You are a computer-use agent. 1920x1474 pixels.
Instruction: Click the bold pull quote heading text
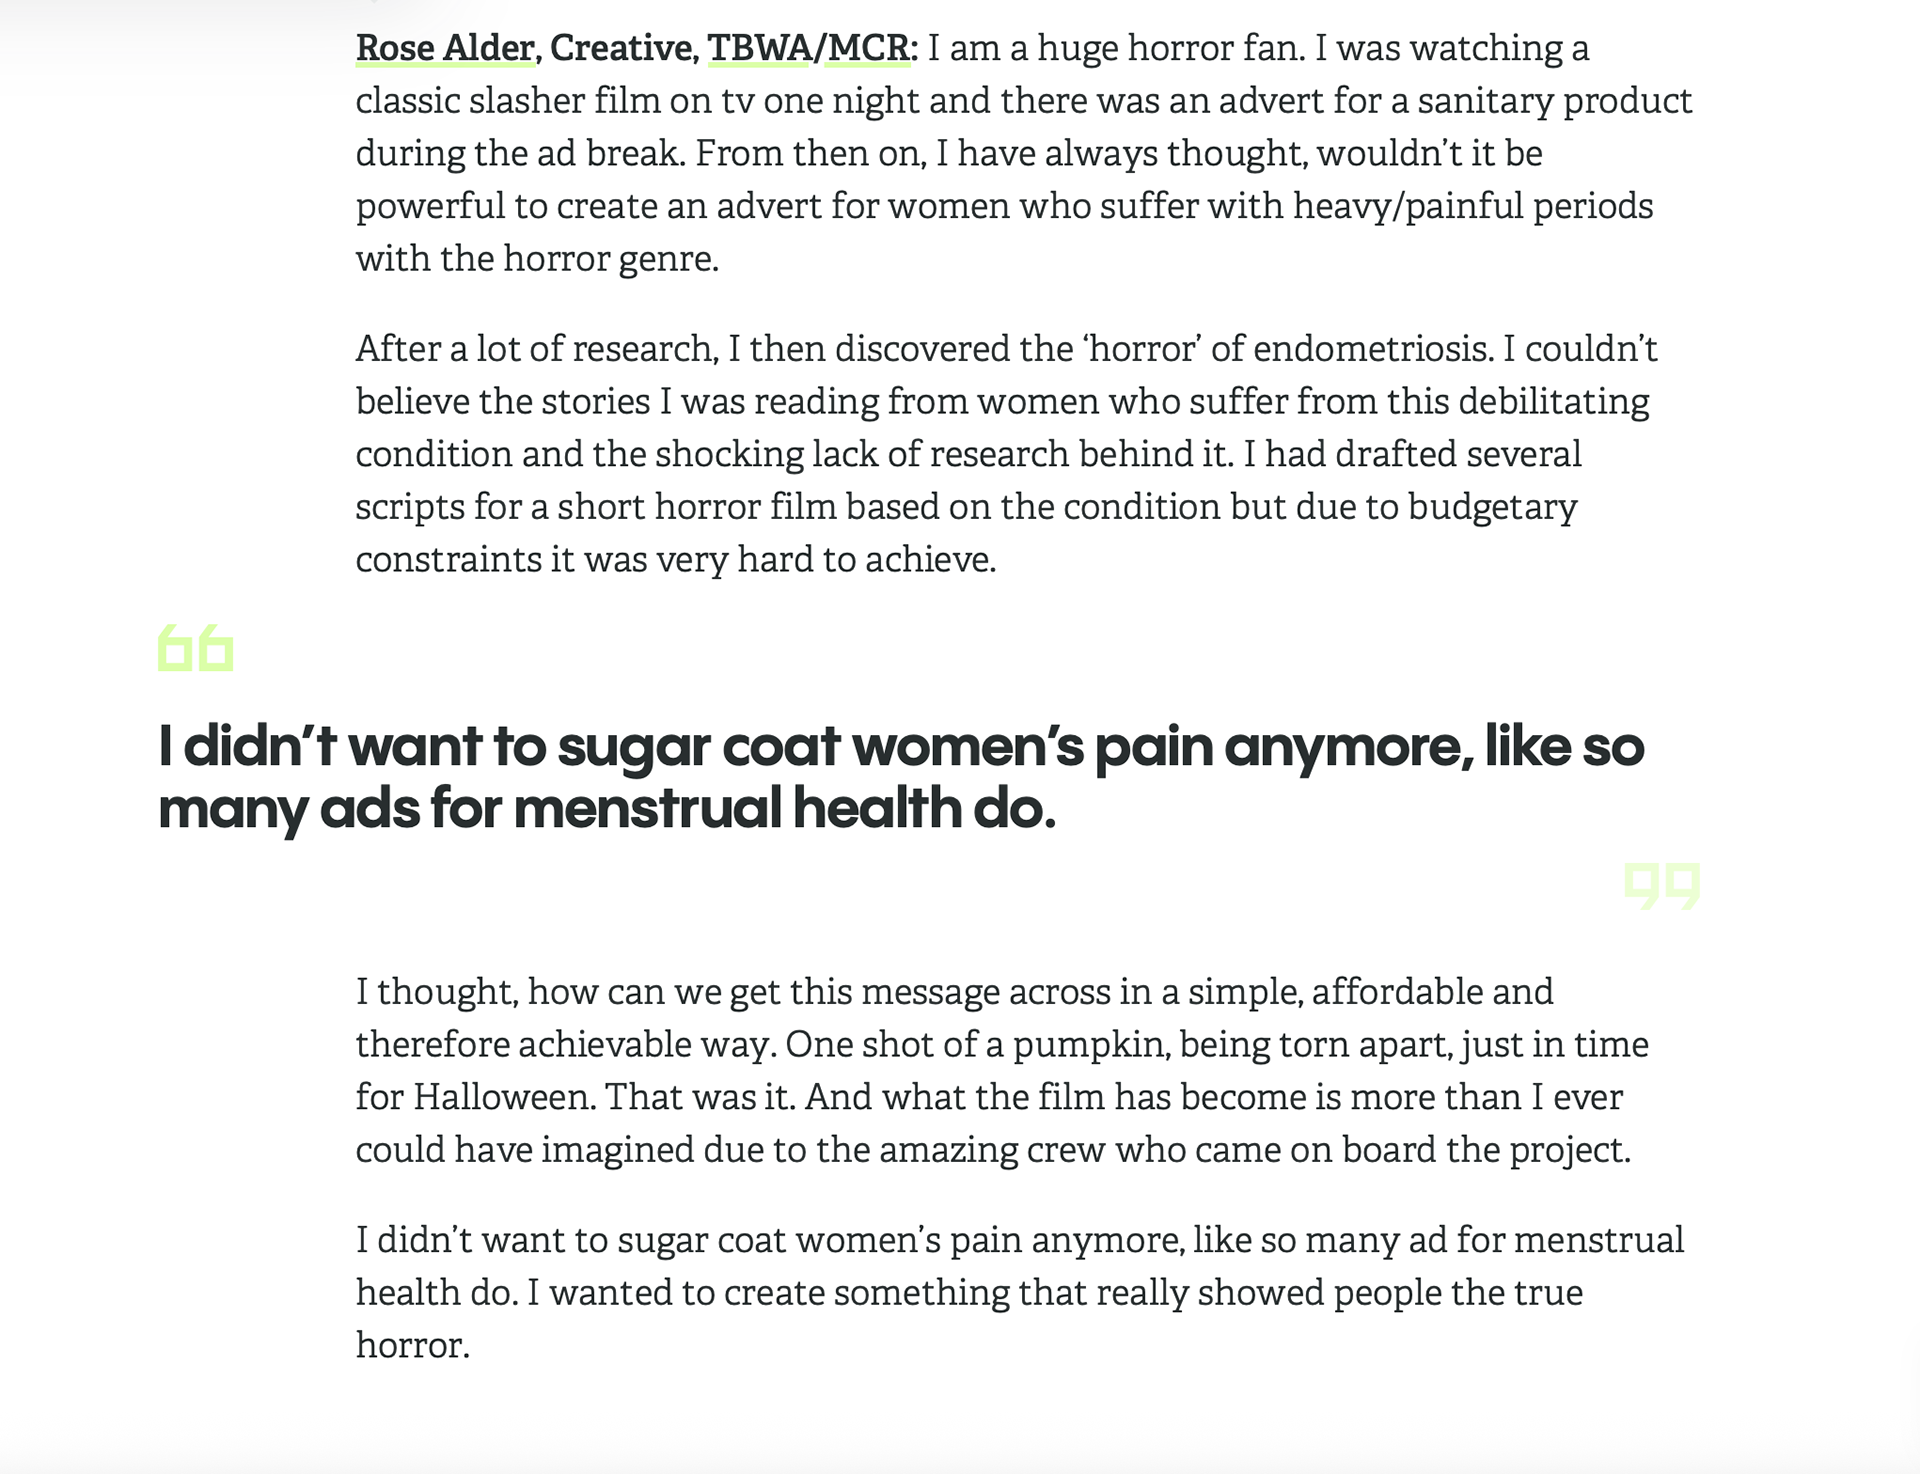[x=900, y=777]
